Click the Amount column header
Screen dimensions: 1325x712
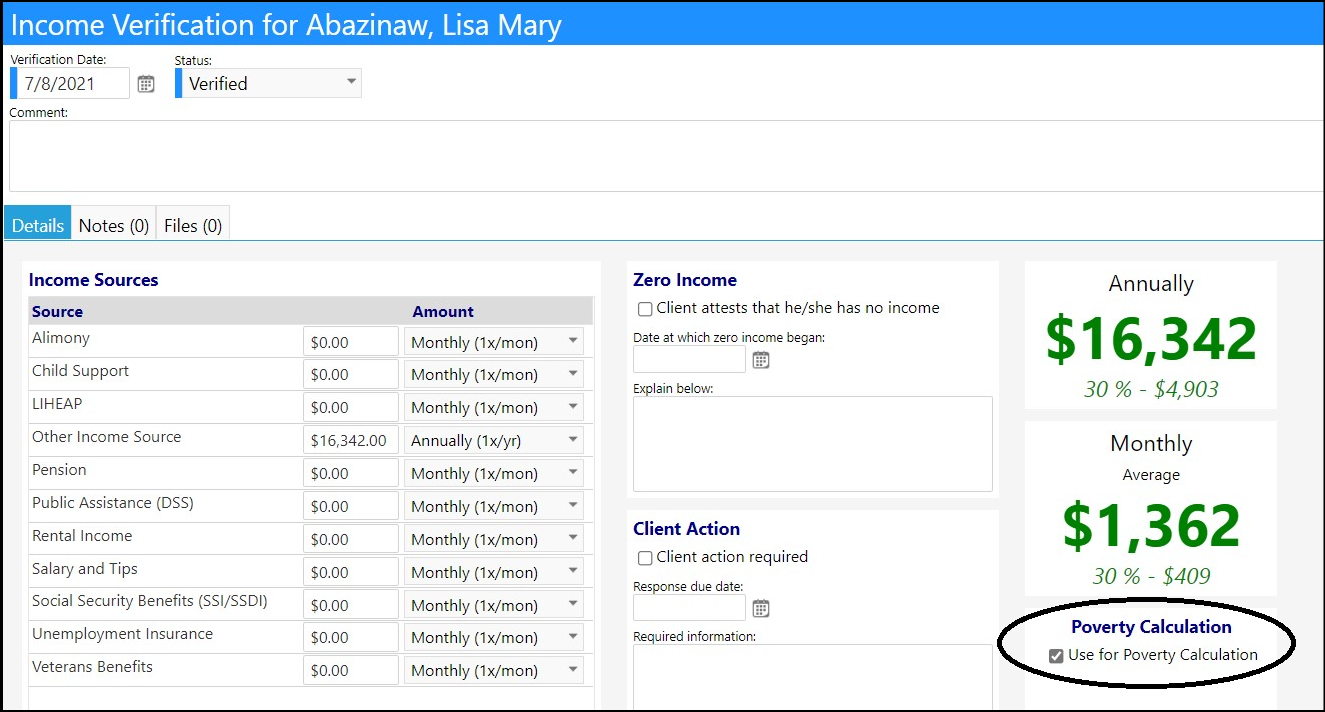[443, 311]
